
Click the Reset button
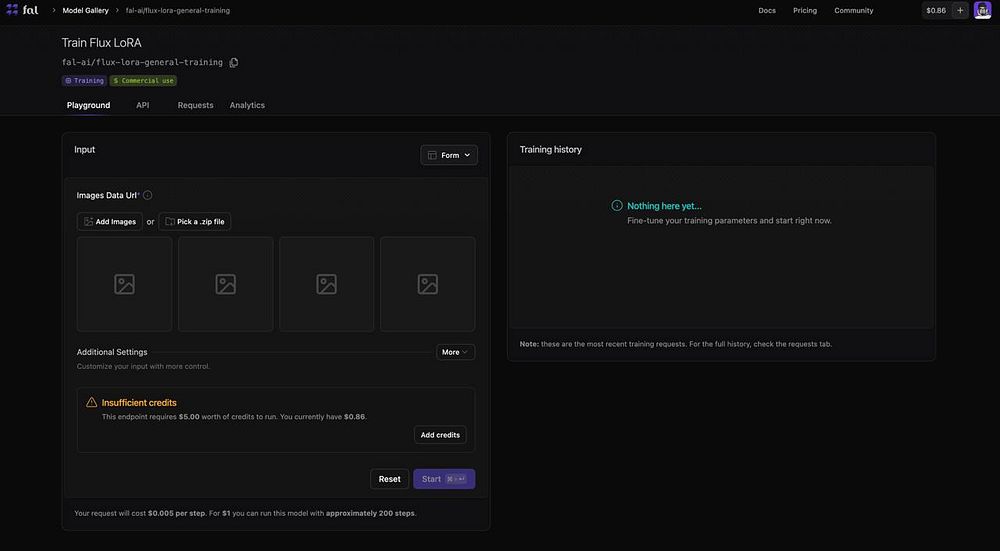pos(390,479)
